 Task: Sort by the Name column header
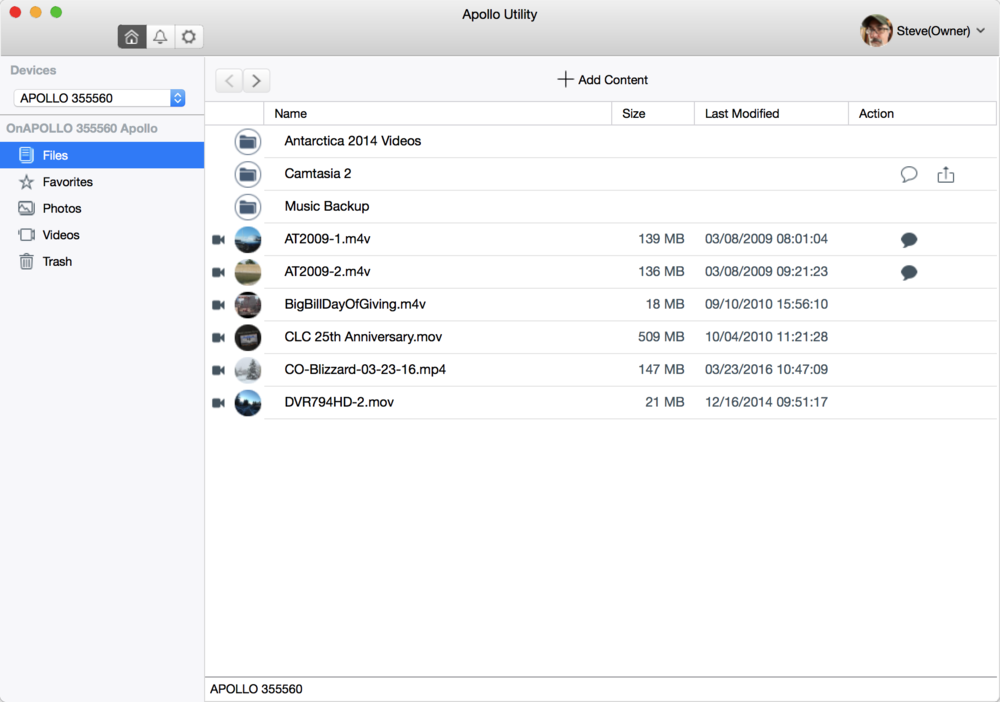click(438, 113)
